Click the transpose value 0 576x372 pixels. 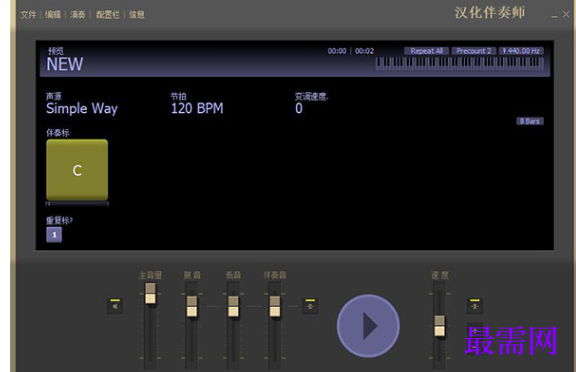[x=299, y=108]
